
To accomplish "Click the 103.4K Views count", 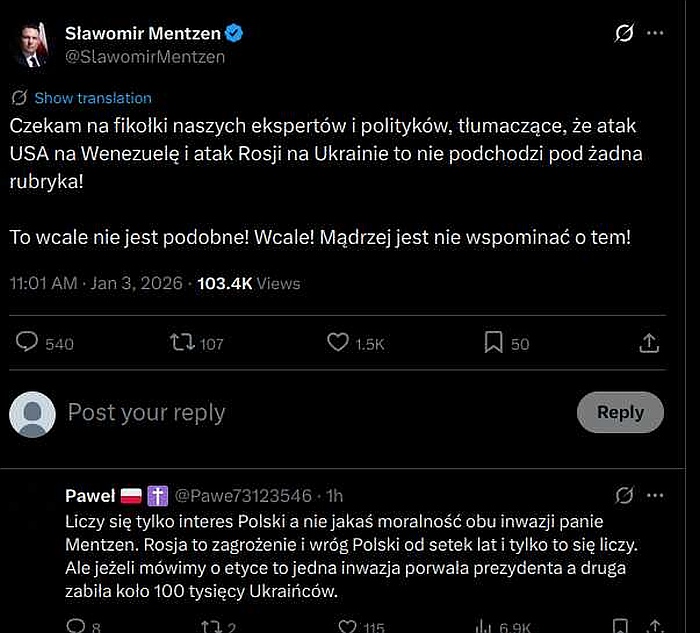I will [248, 283].
